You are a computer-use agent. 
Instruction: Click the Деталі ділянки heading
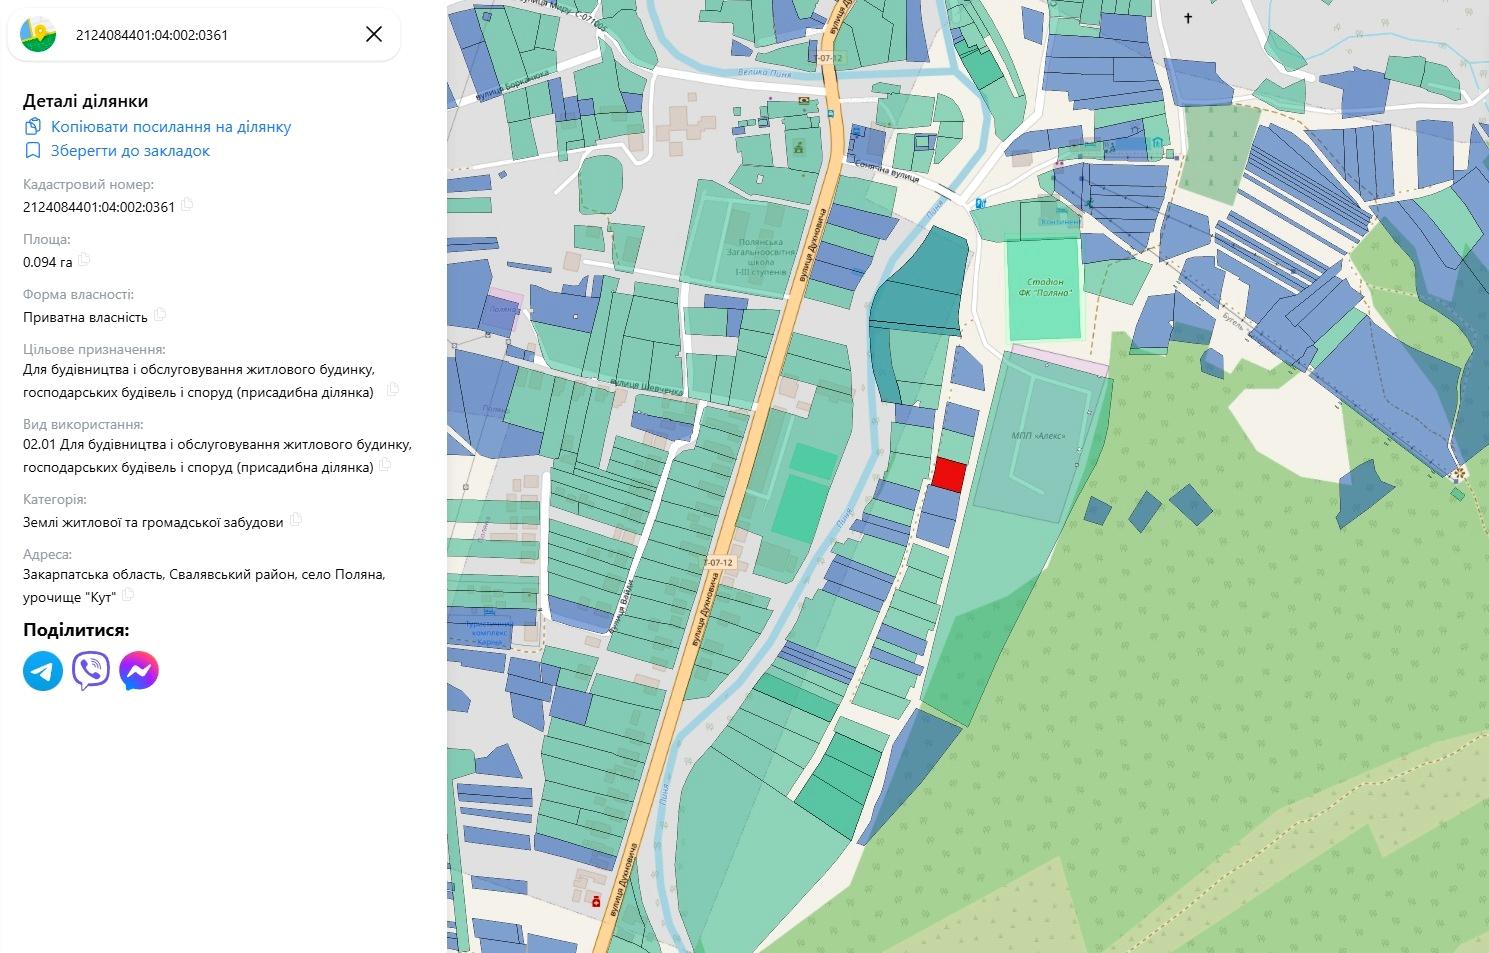point(86,101)
